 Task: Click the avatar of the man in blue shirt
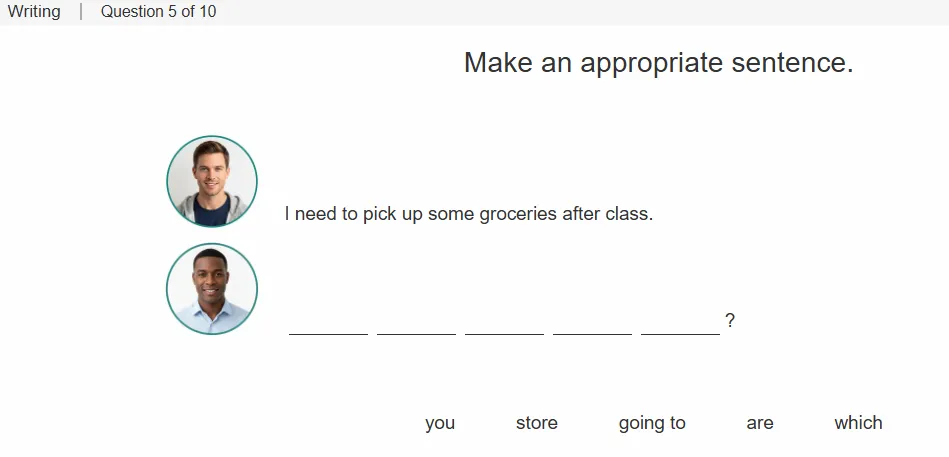click(212, 289)
